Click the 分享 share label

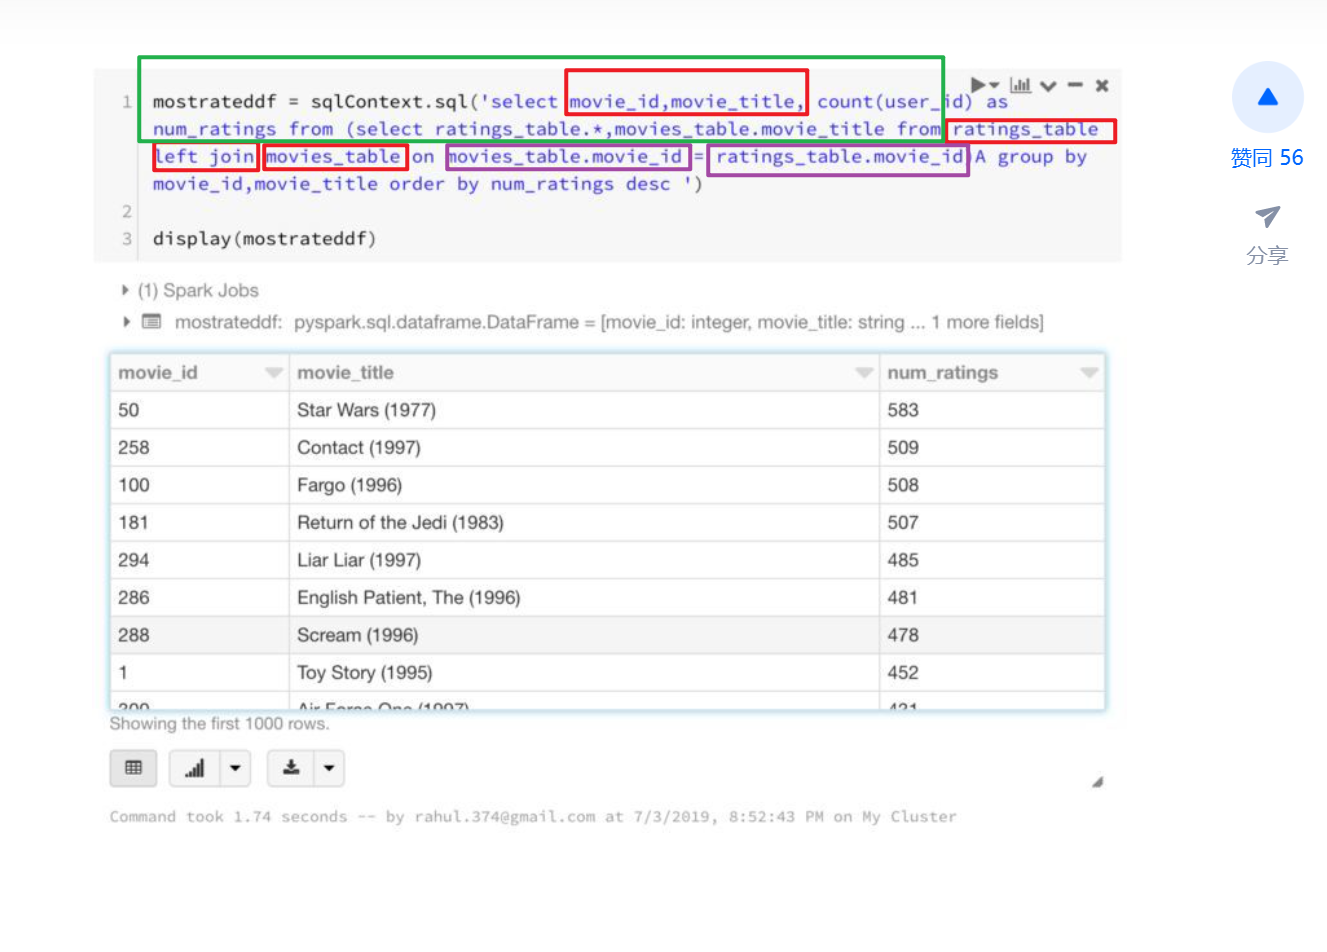point(1267,255)
